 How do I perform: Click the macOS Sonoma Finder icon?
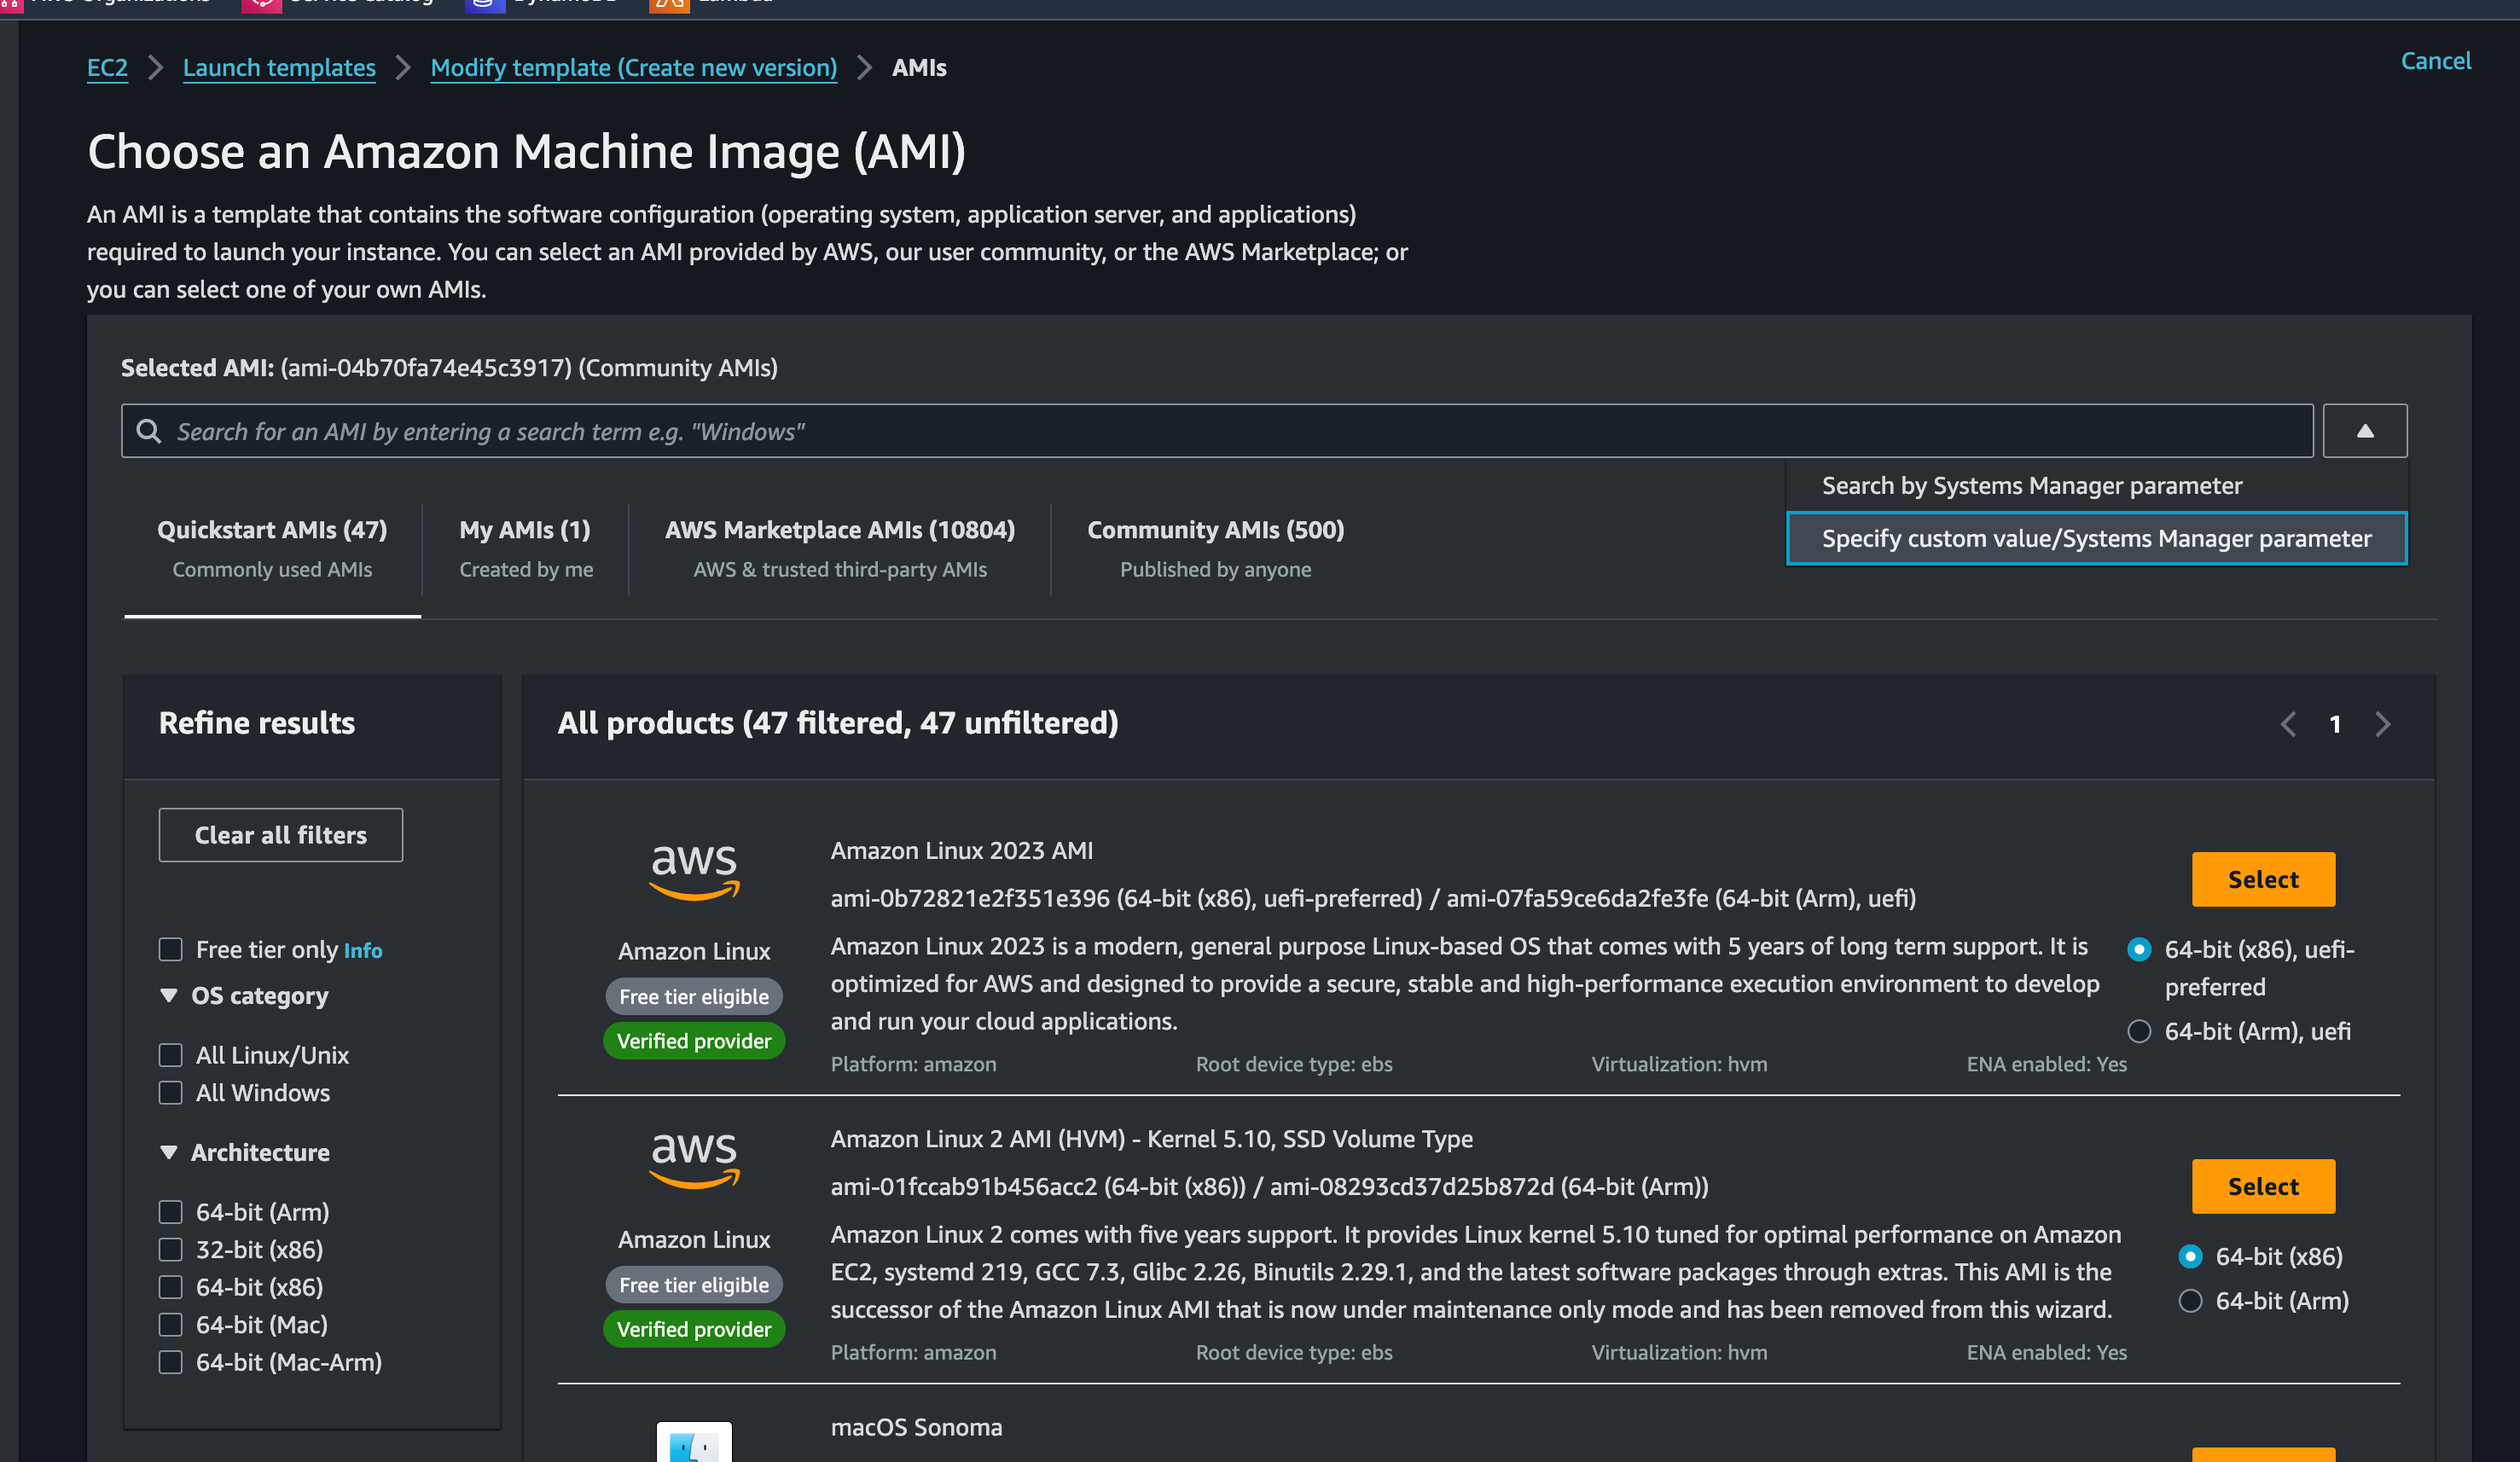tap(694, 1443)
